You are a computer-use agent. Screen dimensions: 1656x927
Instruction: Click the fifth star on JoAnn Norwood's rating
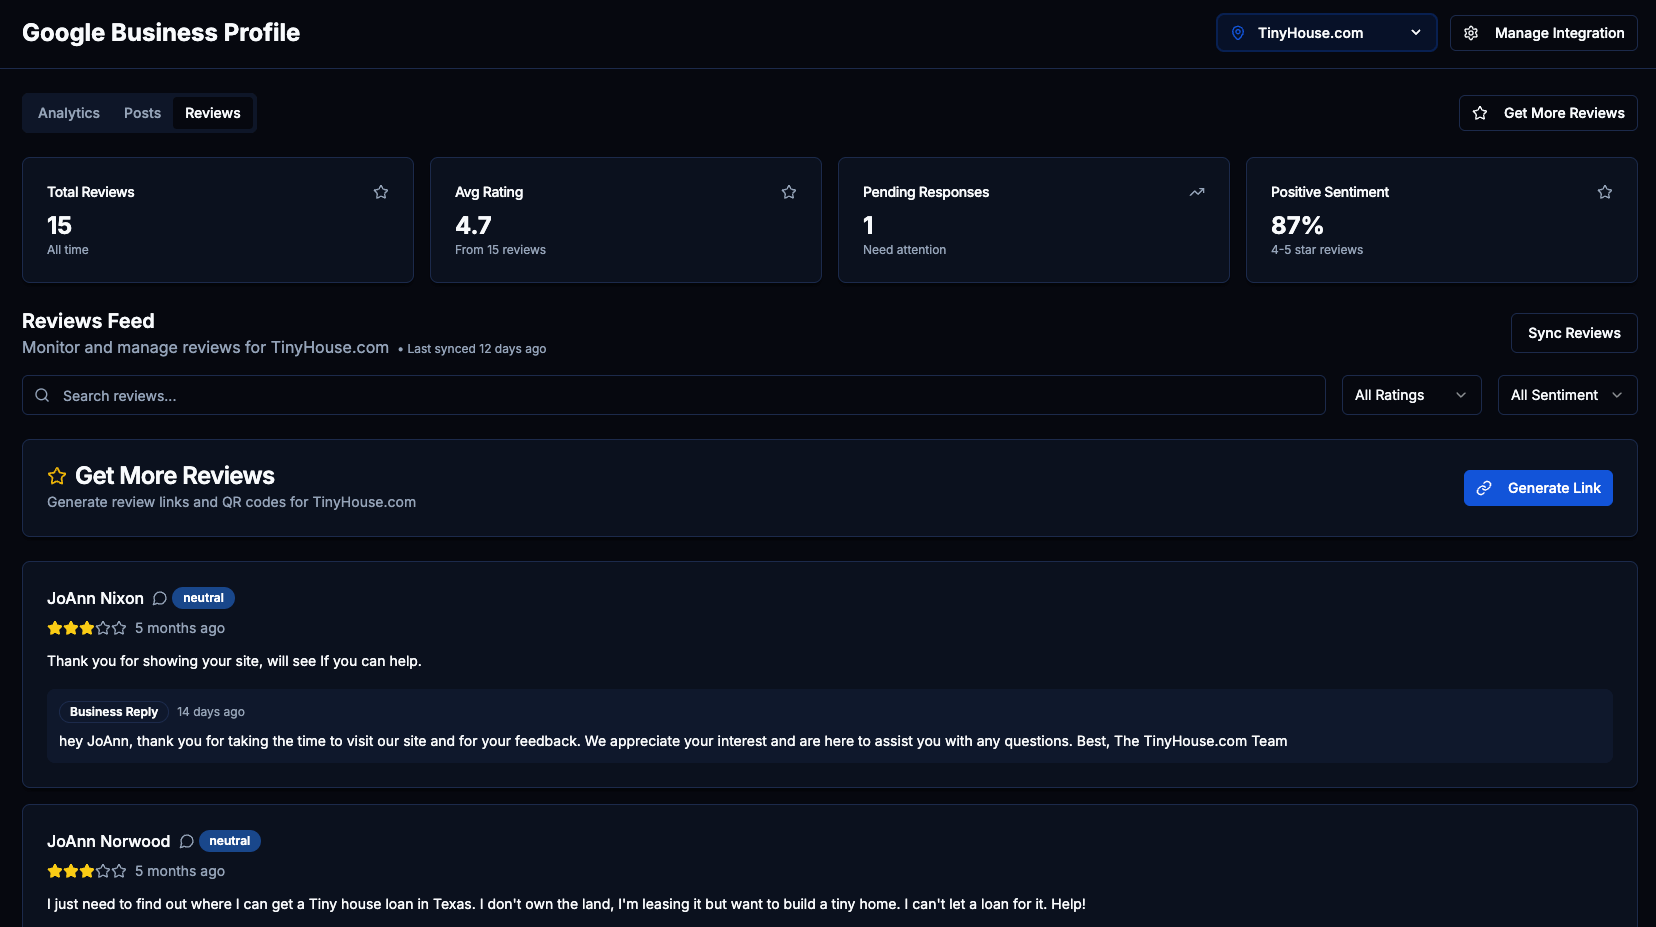coord(120,871)
